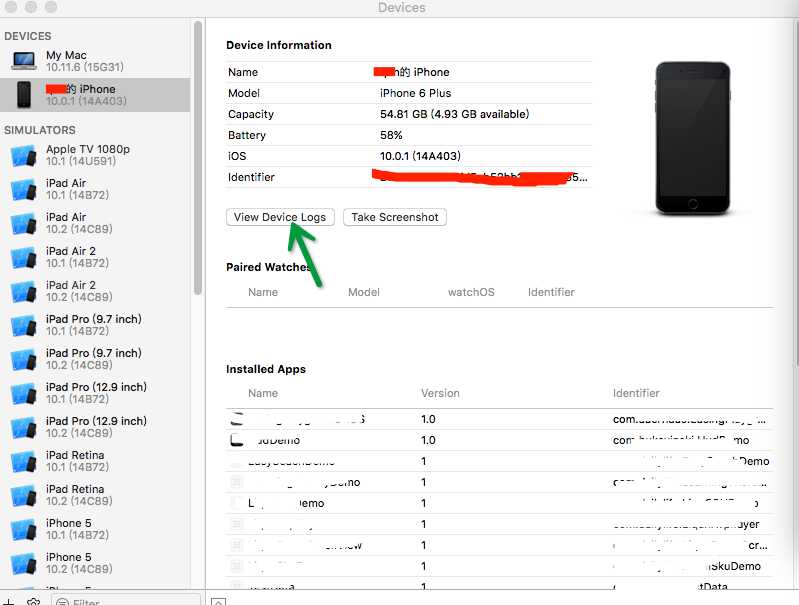This screenshot has width=799, height=605.
Task: Open the gear actions menu below the sidebar
Action: (x=34, y=602)
